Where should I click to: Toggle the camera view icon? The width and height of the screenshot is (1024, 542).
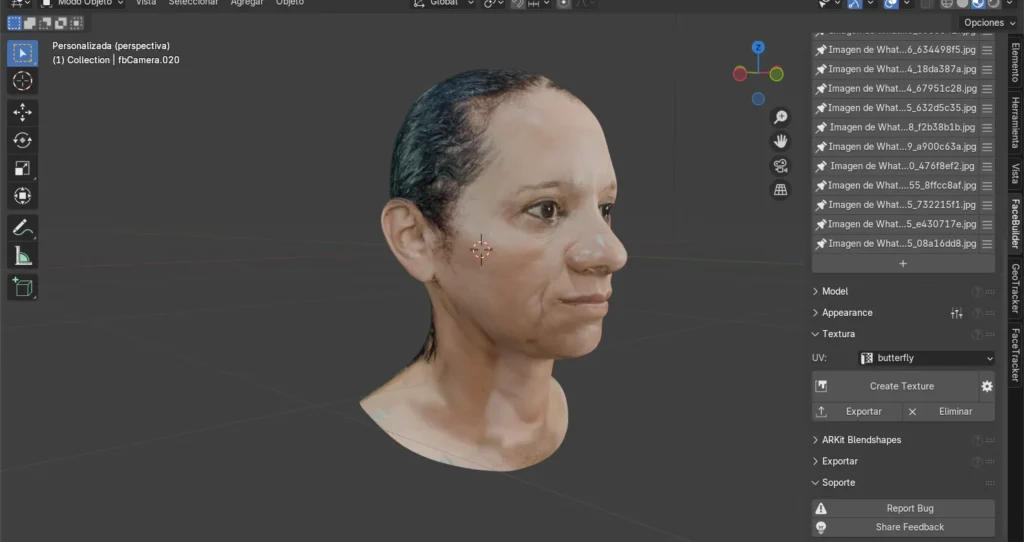[780, 165]
